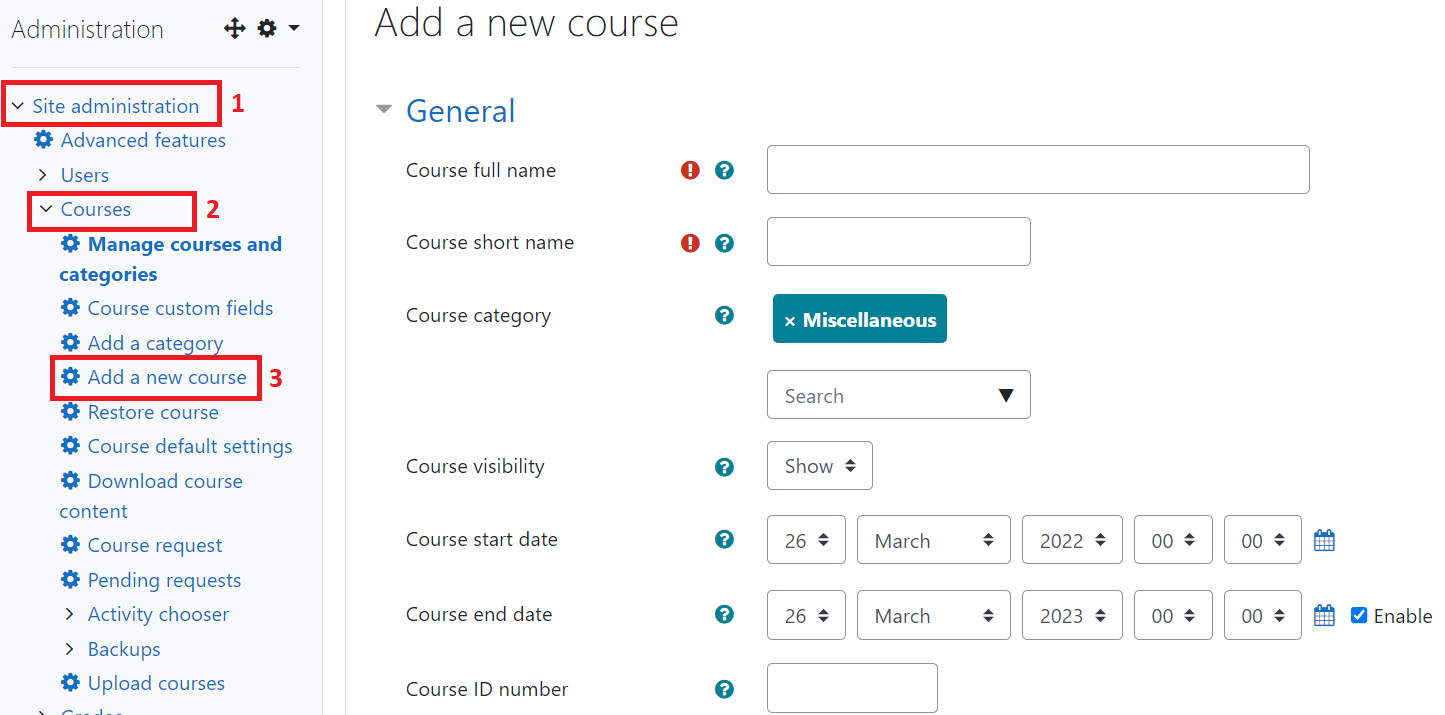Enable the course end date checkbox
1445x715 pixels.
point(1359,615)
